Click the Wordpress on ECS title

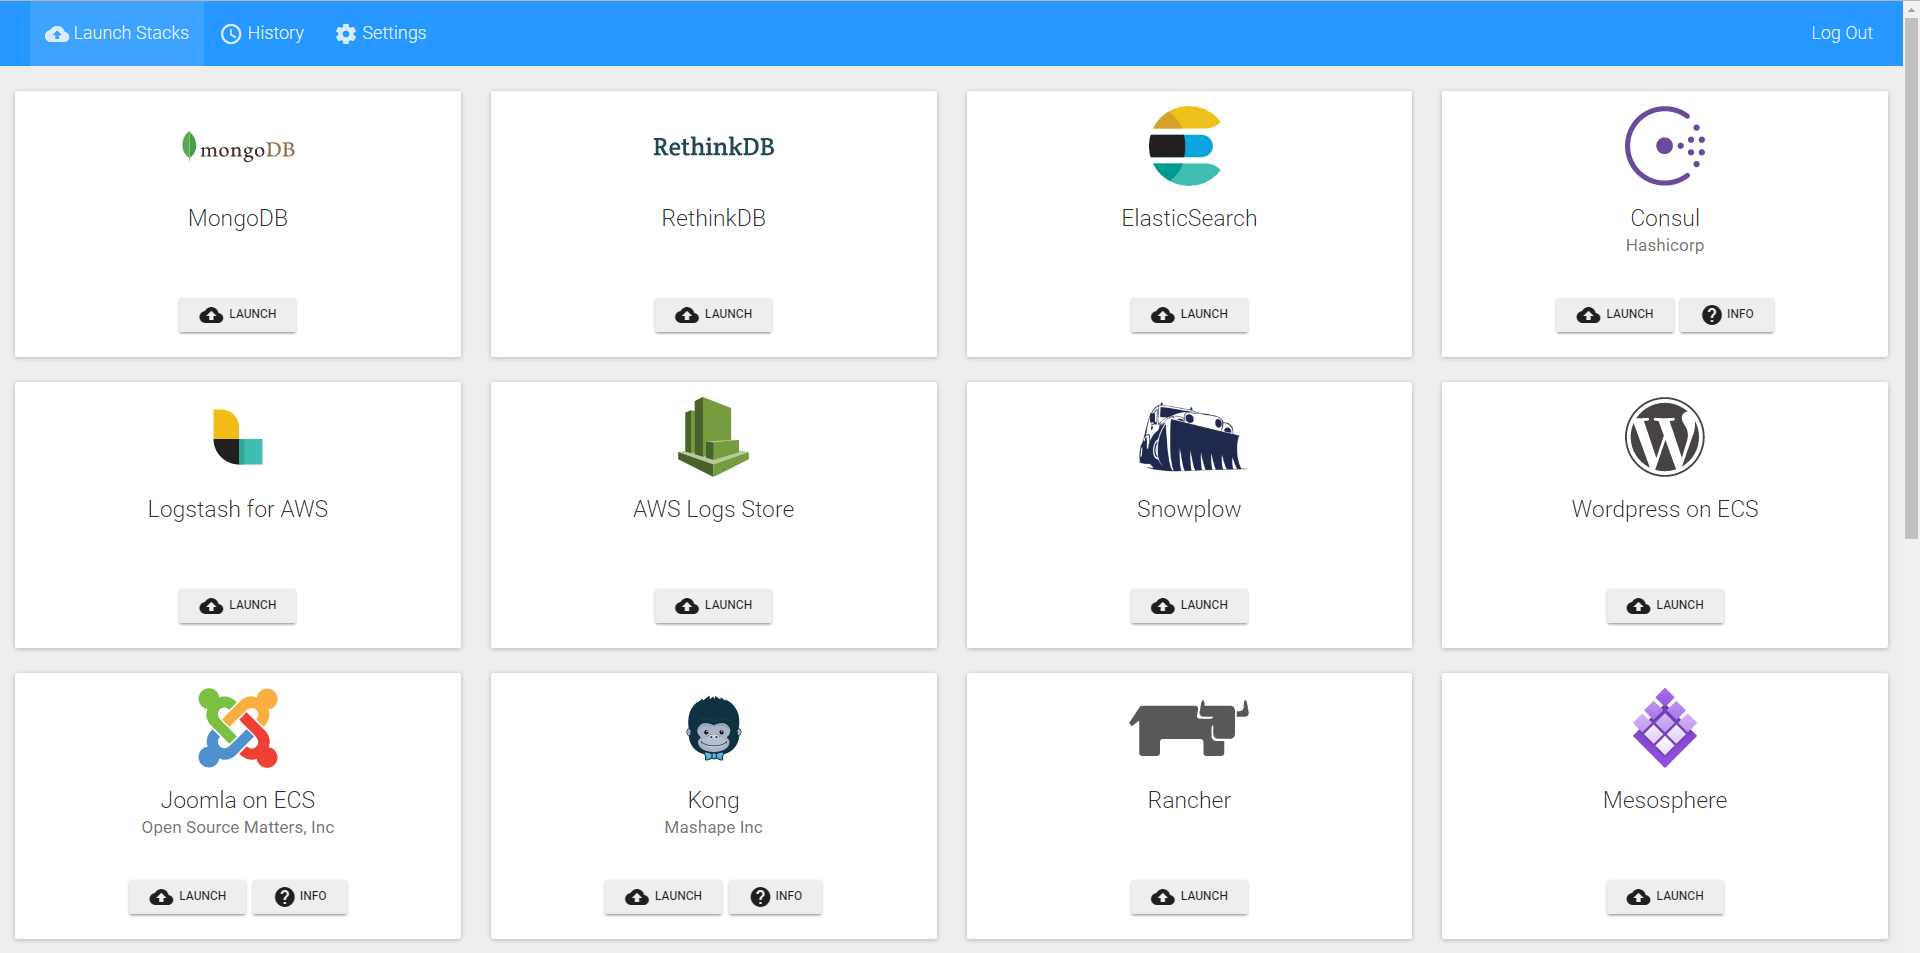coord(1665,509)
